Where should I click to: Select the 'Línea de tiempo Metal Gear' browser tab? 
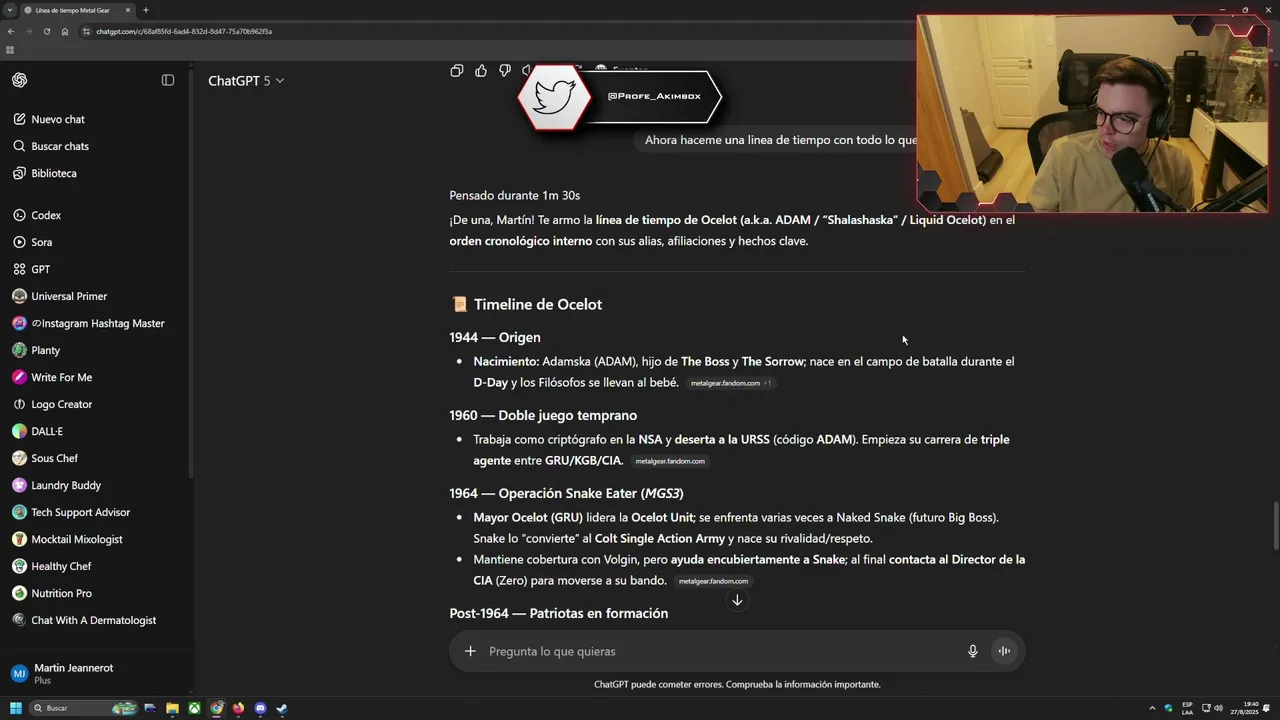[78, 10]
